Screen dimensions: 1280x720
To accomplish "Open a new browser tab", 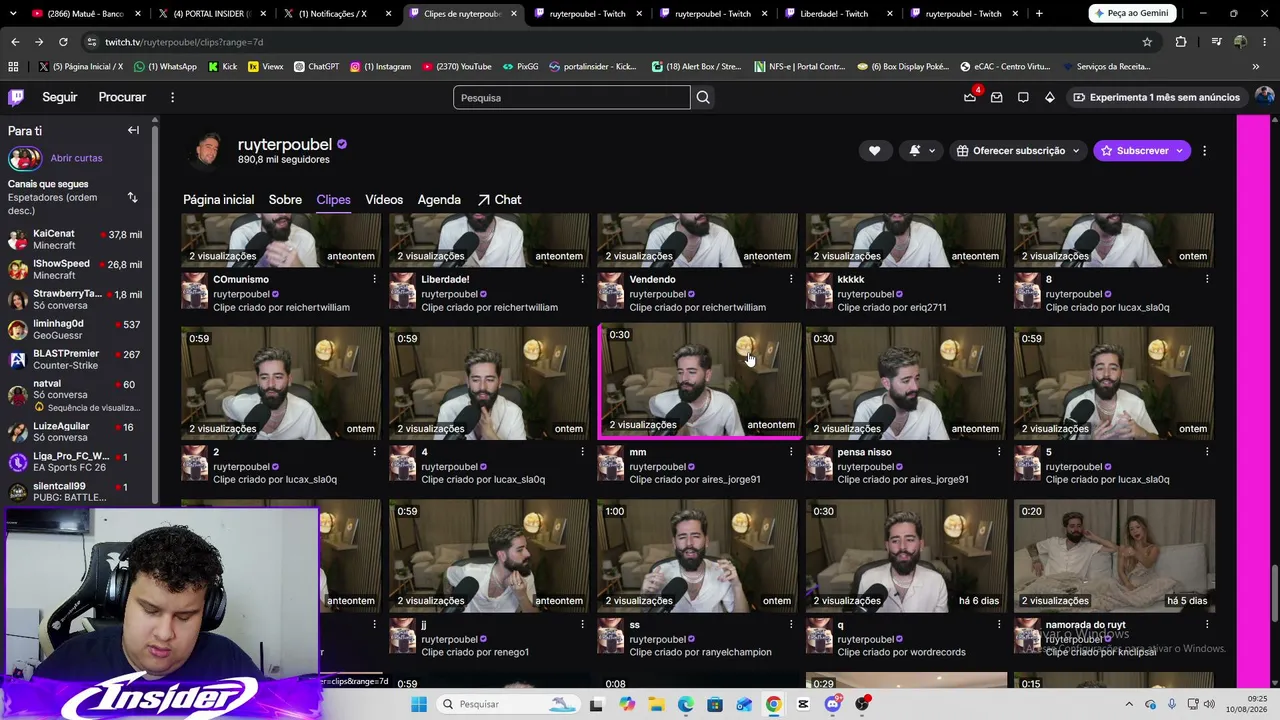I will click(x=1039, y=14).
